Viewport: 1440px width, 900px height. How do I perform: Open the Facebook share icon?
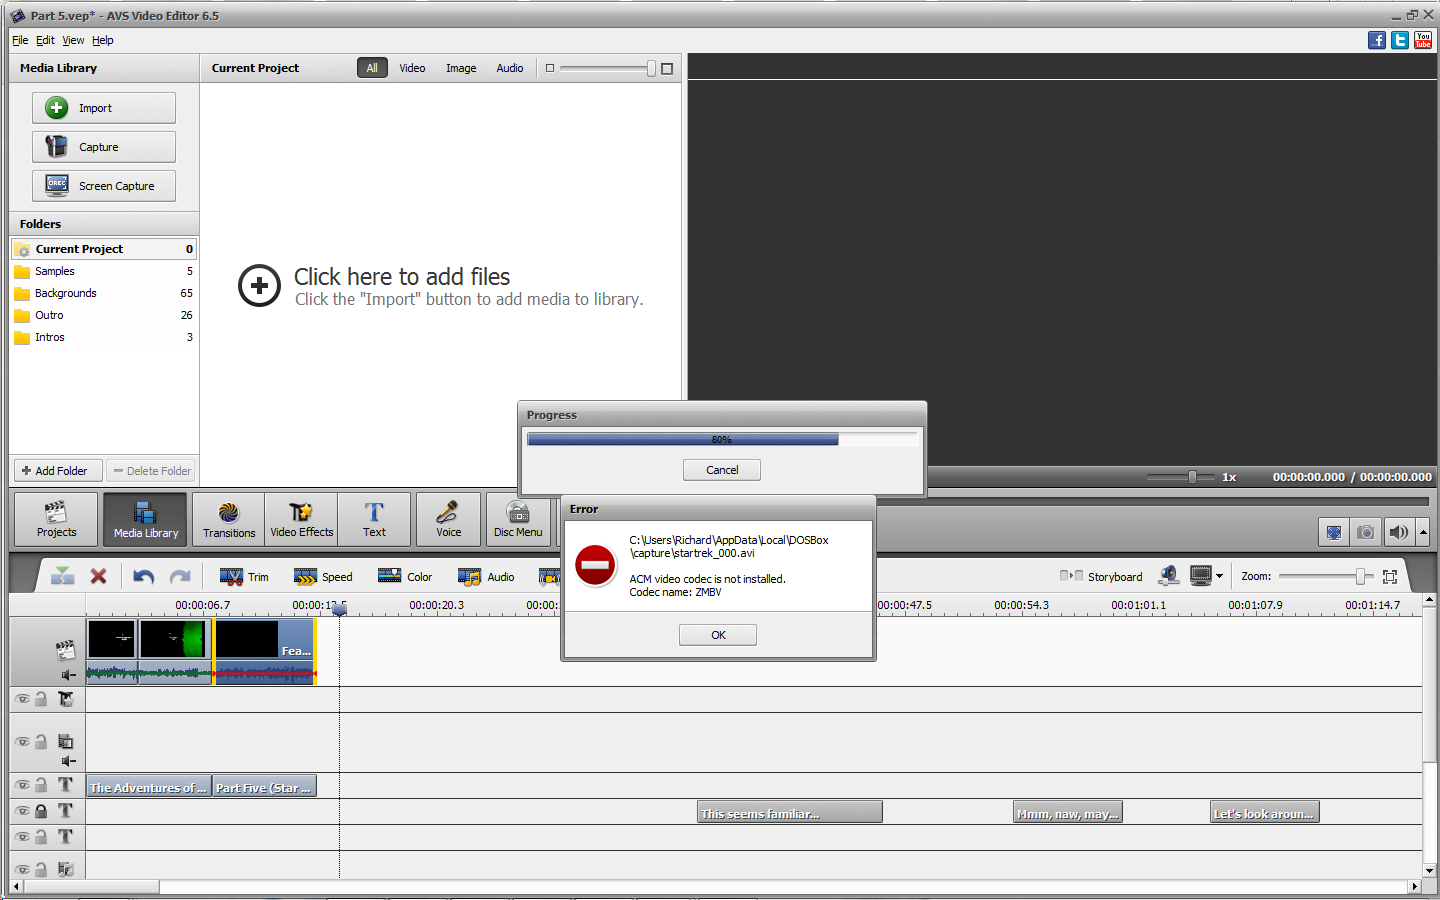point(1377,40)
